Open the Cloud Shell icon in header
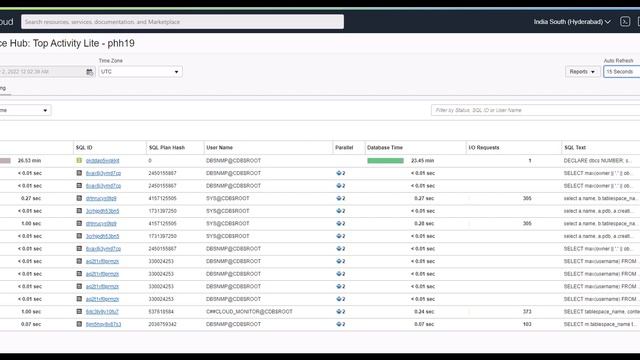This screenshot has height=360, width=640. 625,22
